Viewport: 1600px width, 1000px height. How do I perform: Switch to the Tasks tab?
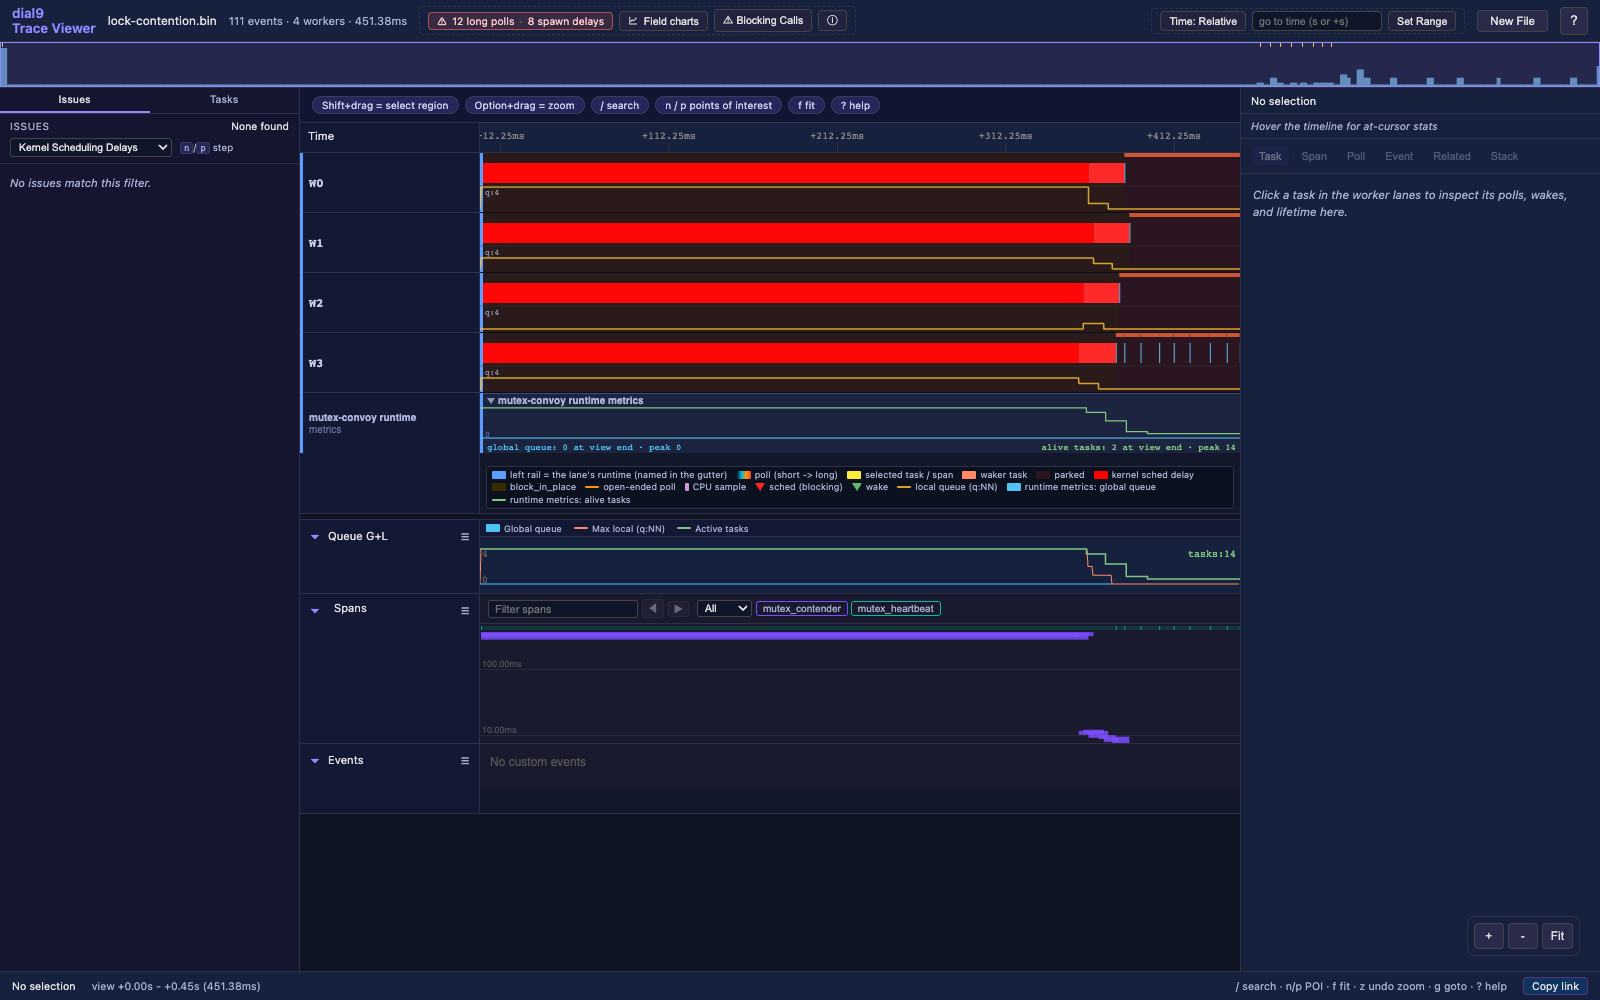tap(224, 100)
